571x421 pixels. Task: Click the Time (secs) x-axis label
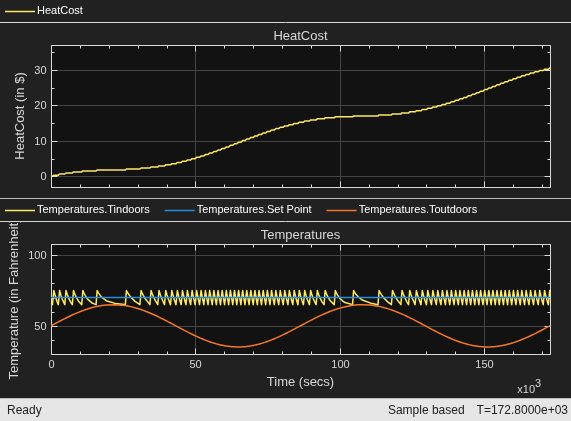pos(300,382)
